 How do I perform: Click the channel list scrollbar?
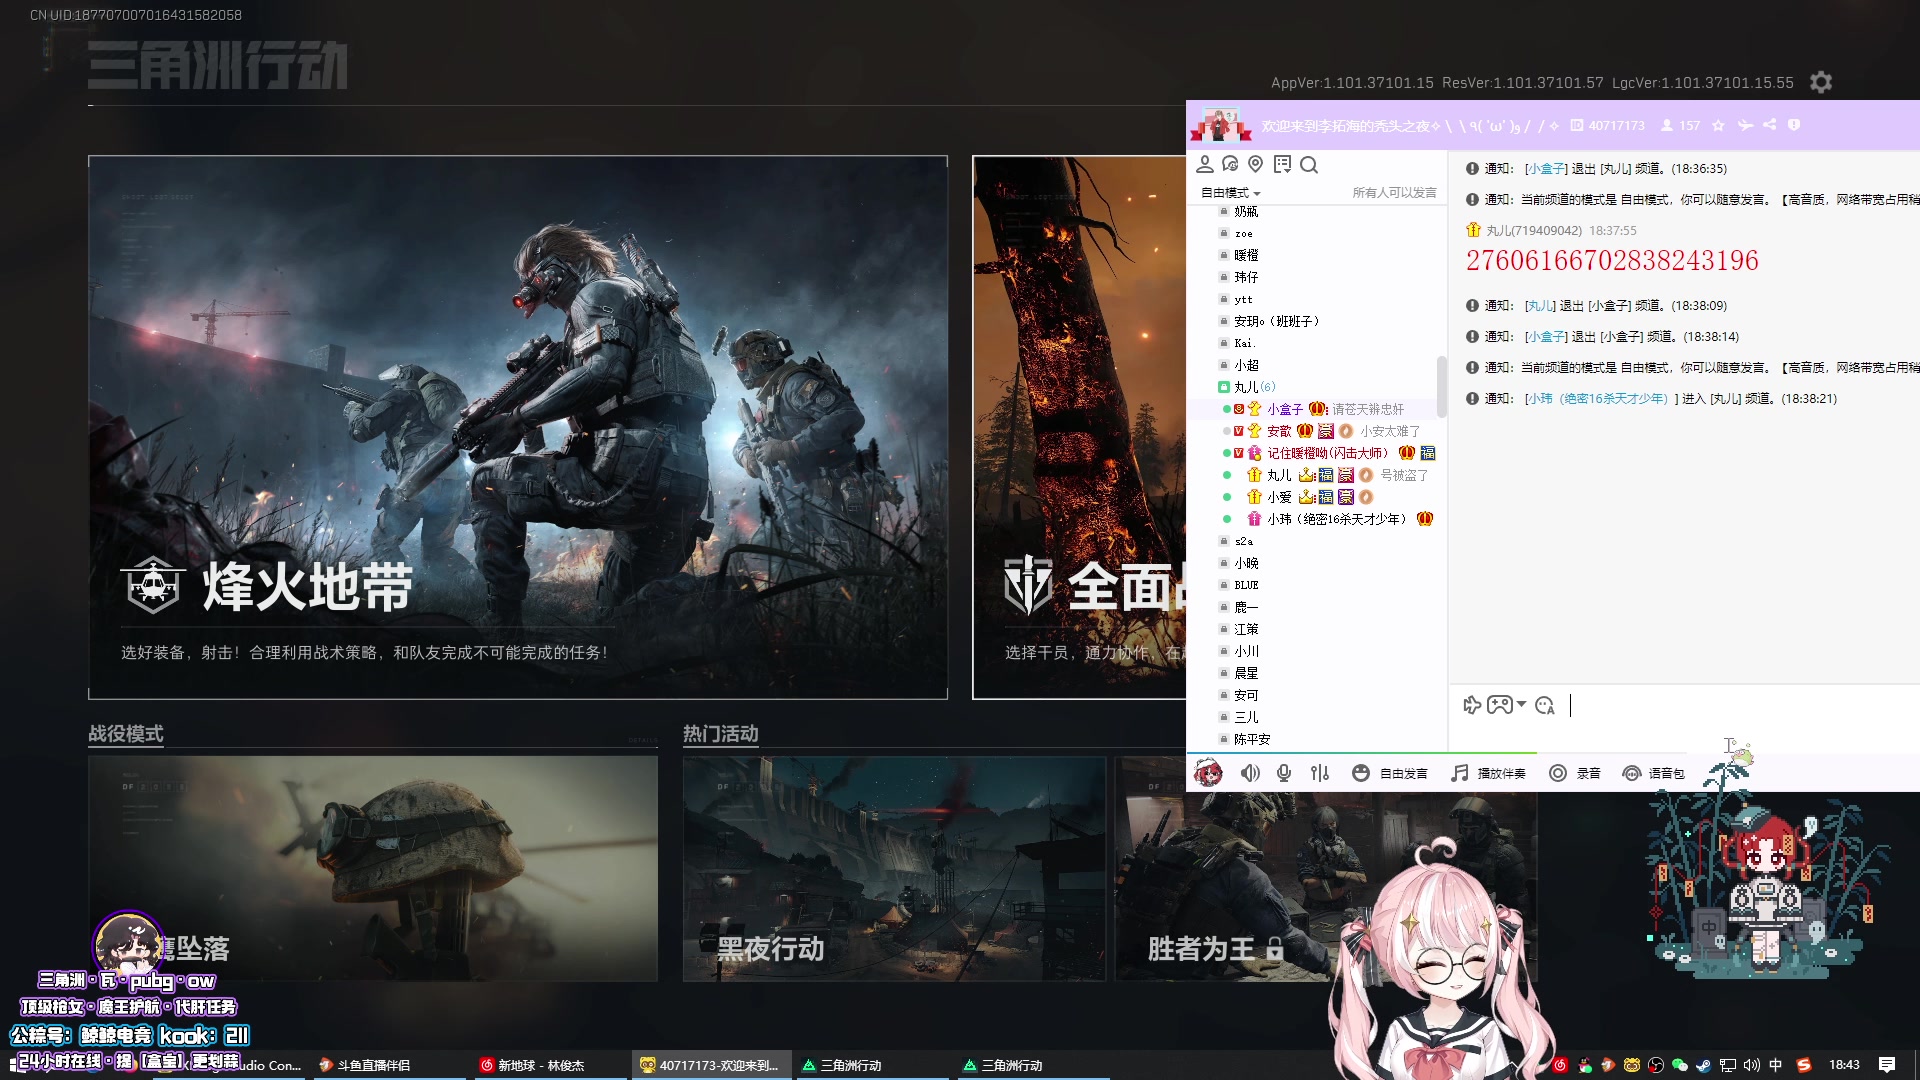tap(1441, 386)
